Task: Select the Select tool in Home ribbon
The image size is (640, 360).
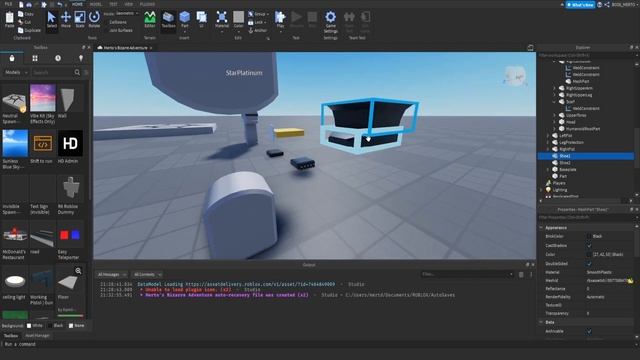Action: (51, 20)
